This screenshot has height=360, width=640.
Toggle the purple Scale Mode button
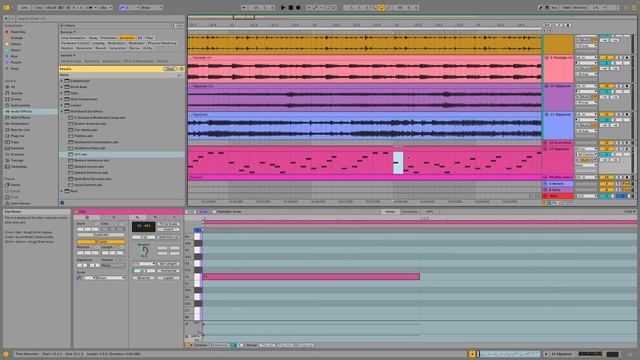click(x=122, y=7)
